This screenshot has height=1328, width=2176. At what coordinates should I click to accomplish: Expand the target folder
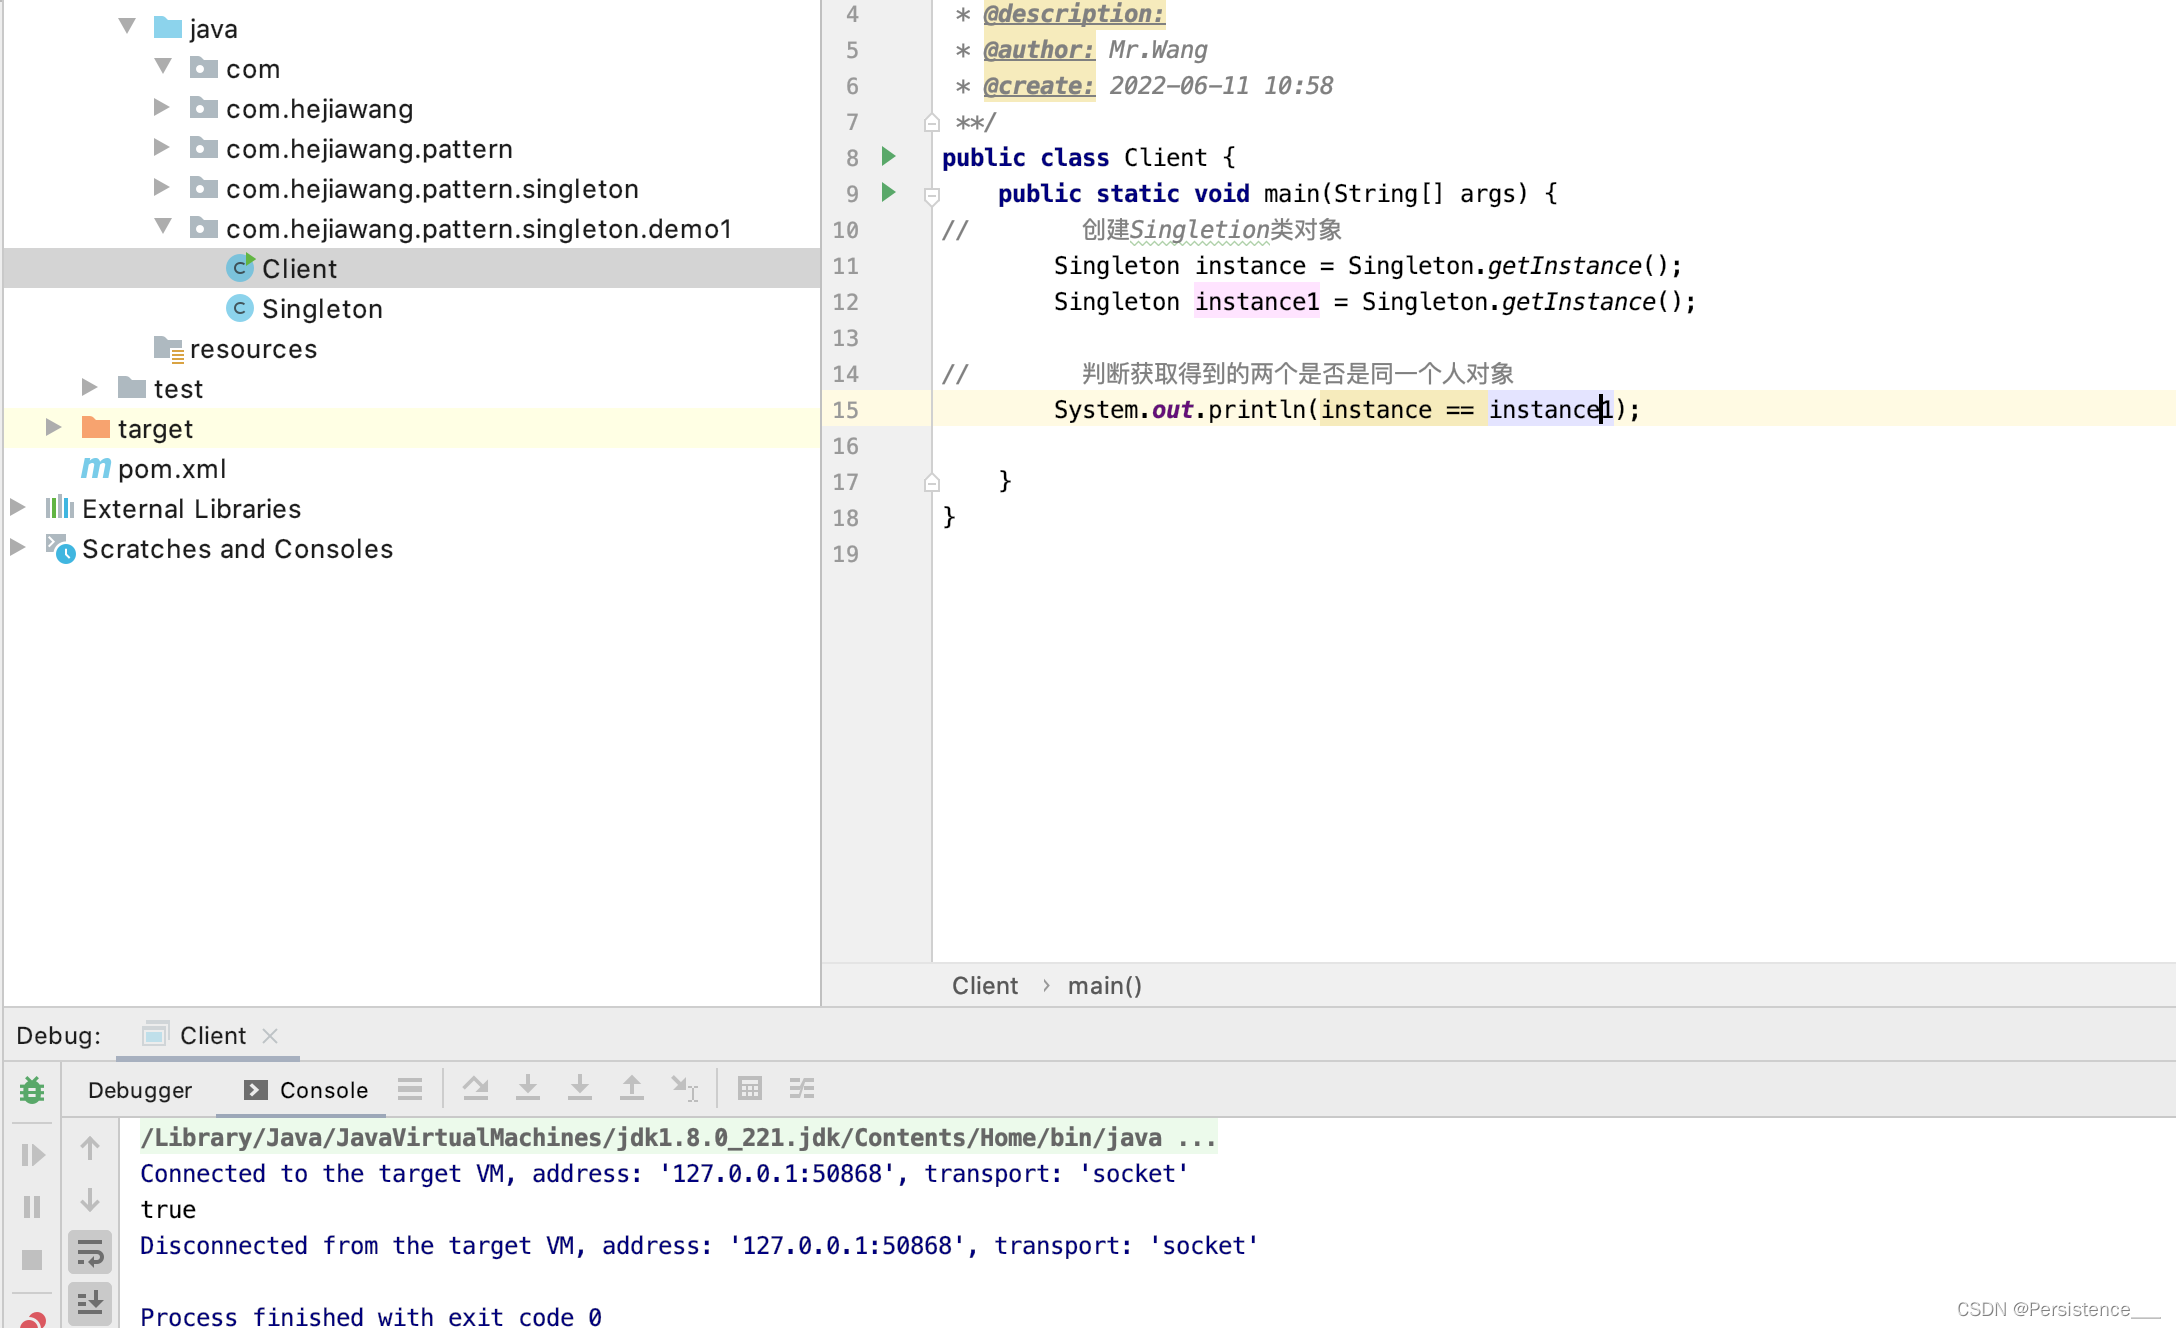(x=54, y=427)
